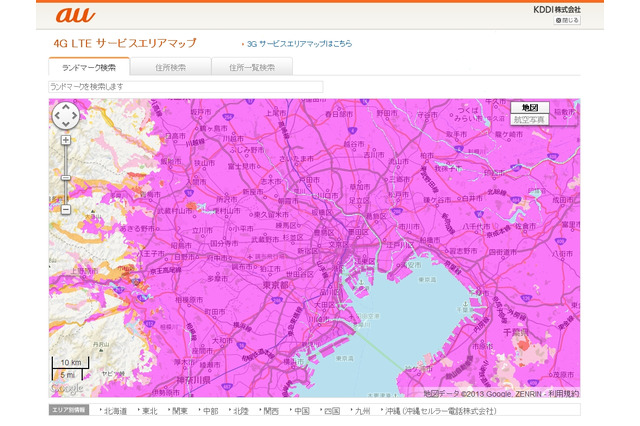Open the 3G サービスエリアマップ link

coord(298,44)
